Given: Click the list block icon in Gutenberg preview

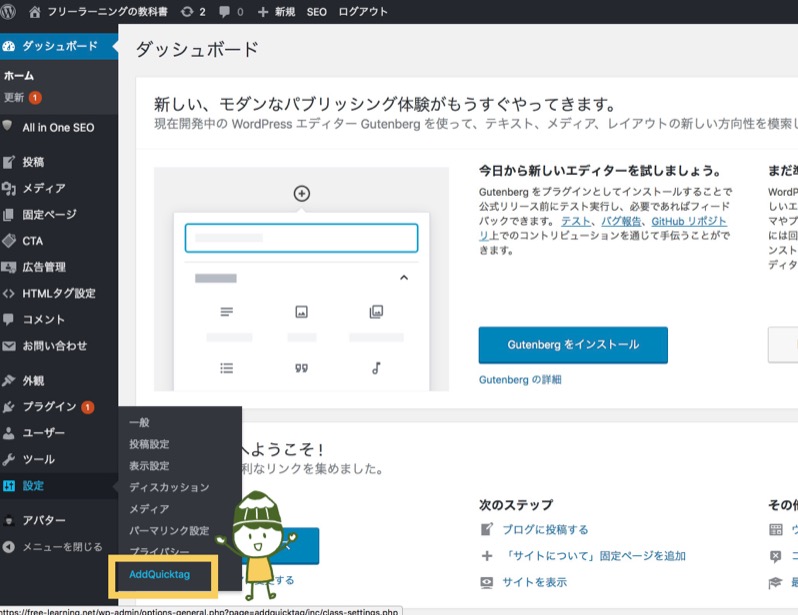Looking at the screenshot, I should click(226, 368).
